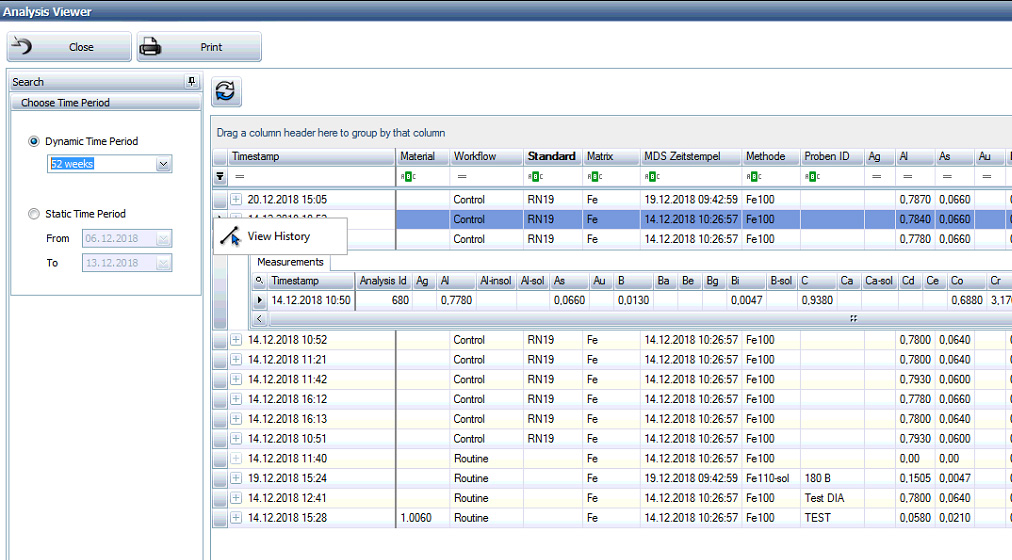
Task: Click the Proben ID filter ABC icon
Action: coord(811,176)
